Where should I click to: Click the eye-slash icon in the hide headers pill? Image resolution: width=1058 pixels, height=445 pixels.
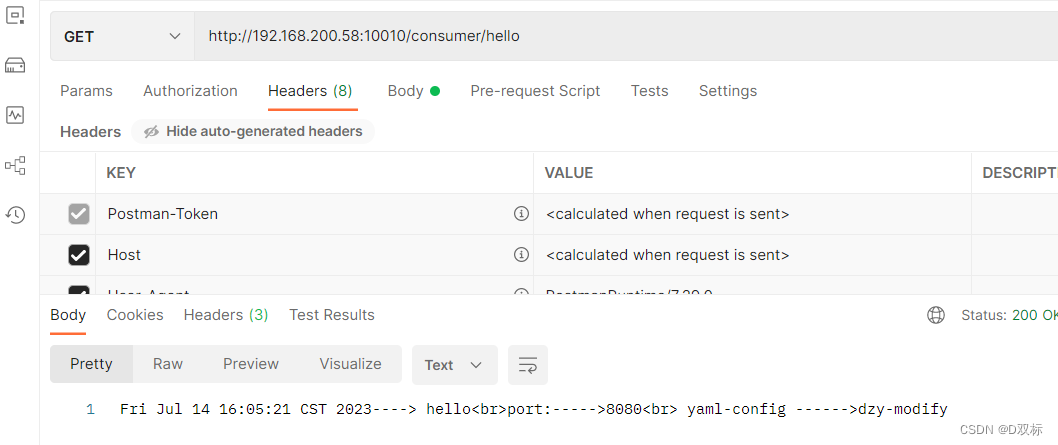[x=152, y=131]
